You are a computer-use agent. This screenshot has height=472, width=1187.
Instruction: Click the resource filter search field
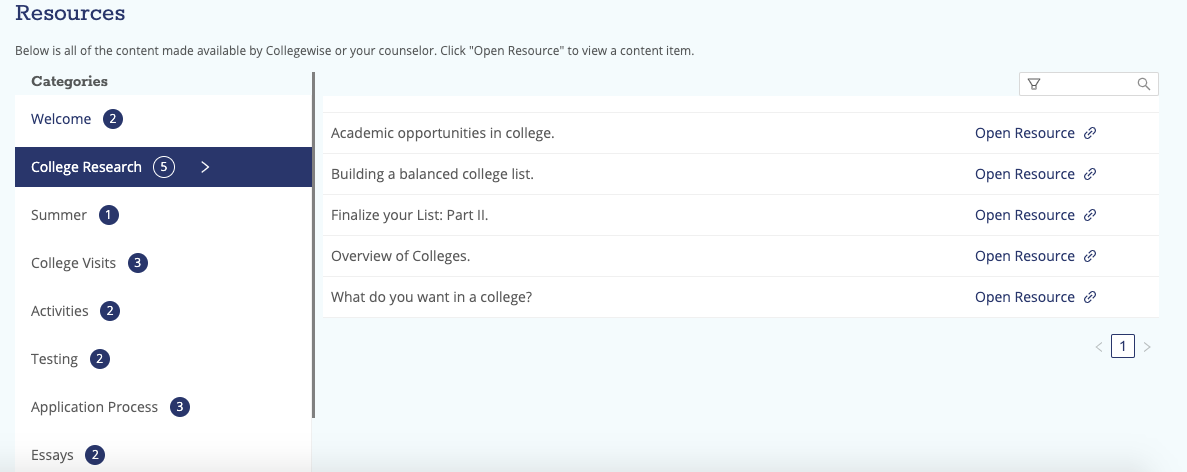coord(1089,84)
